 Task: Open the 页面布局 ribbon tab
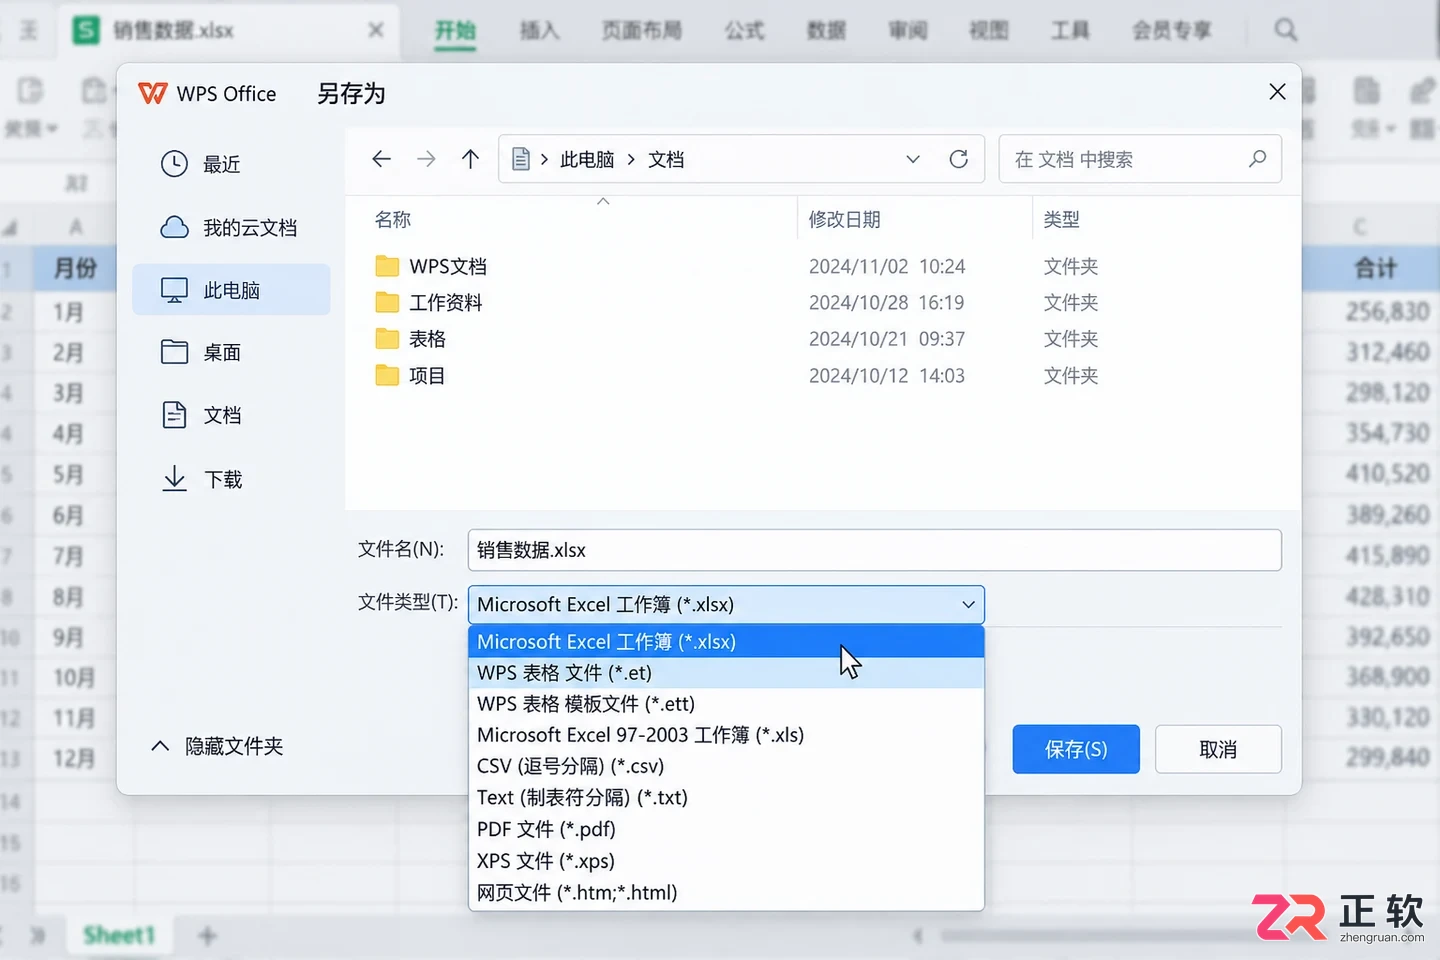click(x=642, y=30)
